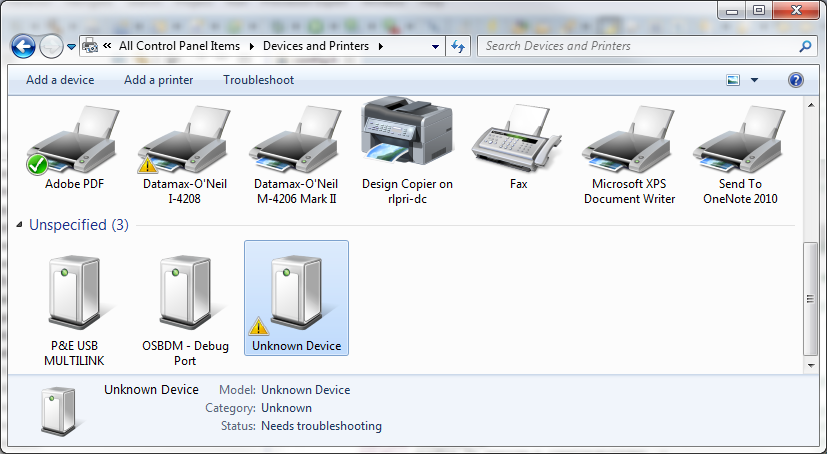The width and height of the screenshot is (827, 454).
Task: Click All Control Panel Items breadcrumb
Action: point(179,46)
